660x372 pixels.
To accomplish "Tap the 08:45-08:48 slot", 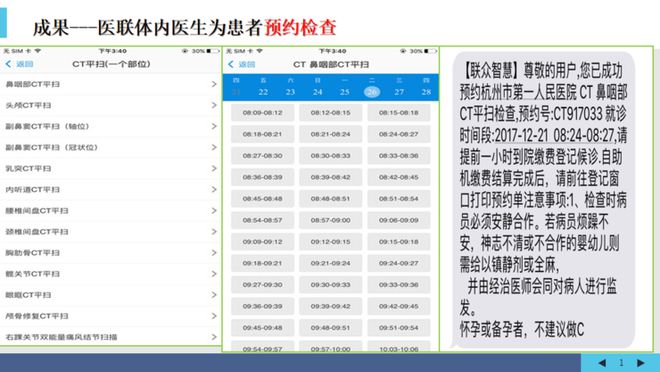I will 263,199.
